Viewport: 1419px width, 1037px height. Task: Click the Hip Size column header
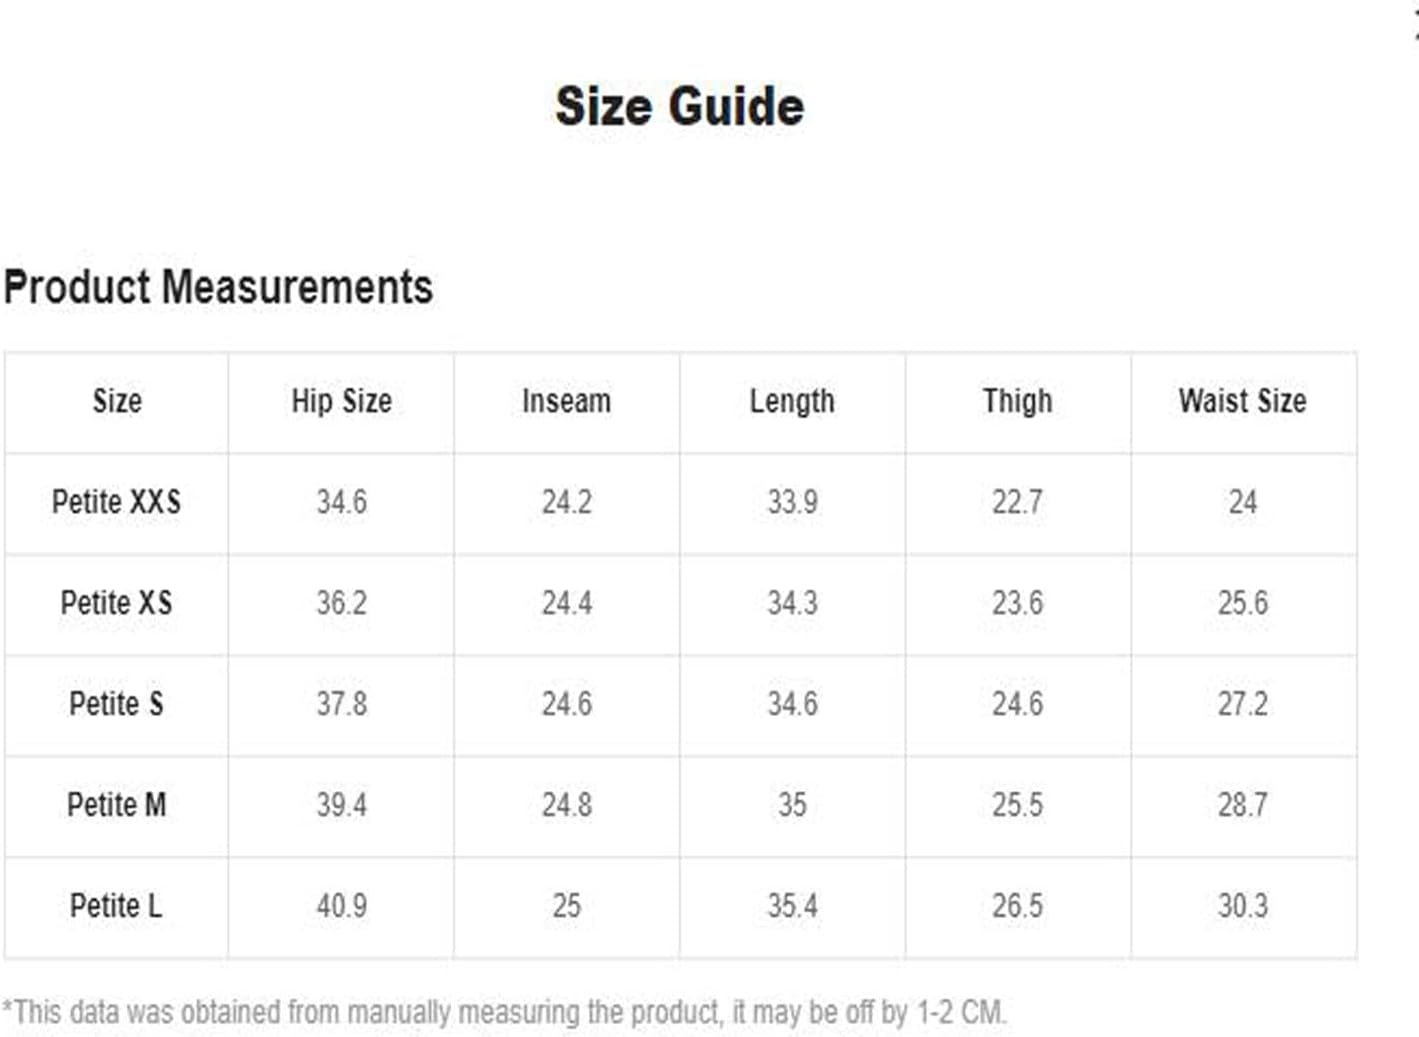(x=341, y=401)
